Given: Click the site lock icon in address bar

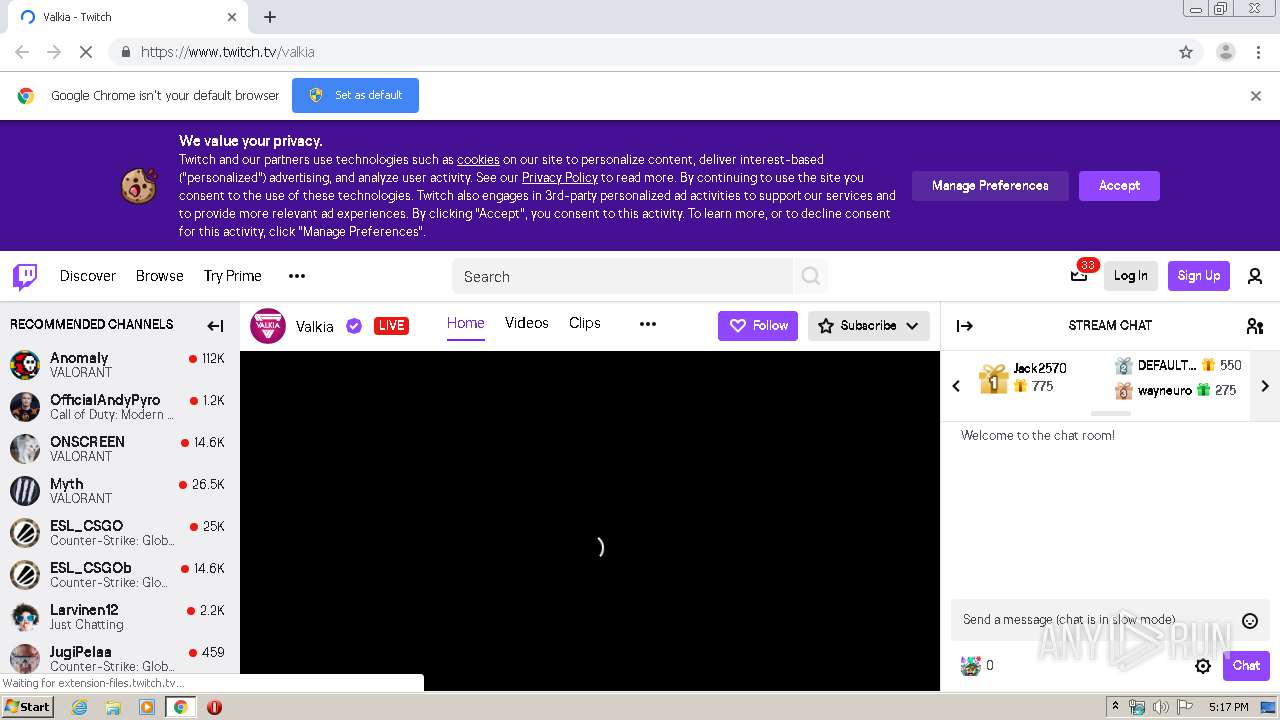Looking at the screenshot, I should (x=125, y=52).
